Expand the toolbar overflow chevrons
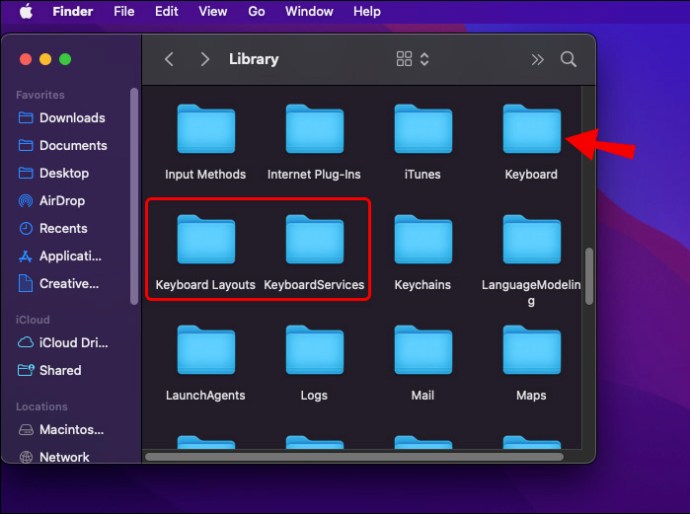This screenshot has width=690, height=514. [537, 59]
